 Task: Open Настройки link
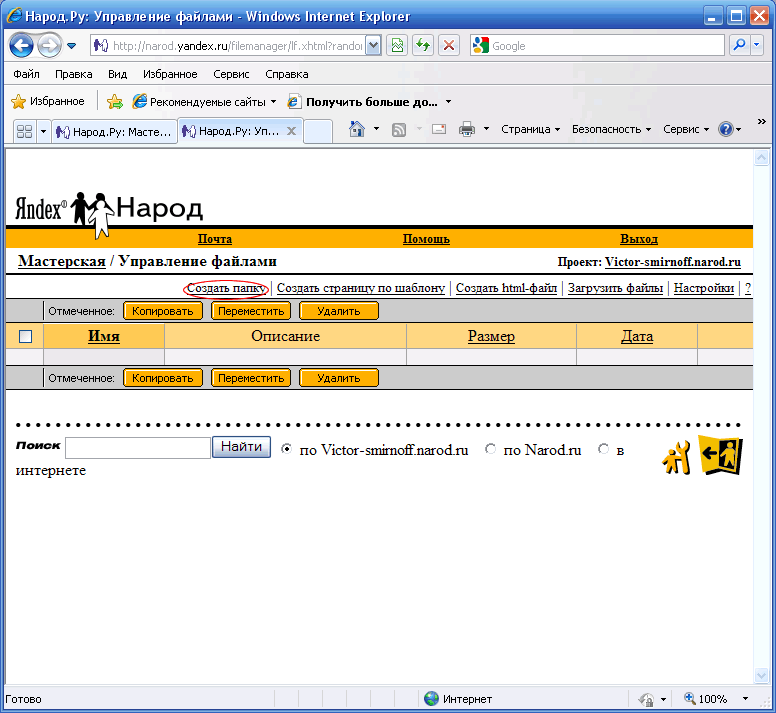click(704, 288)
